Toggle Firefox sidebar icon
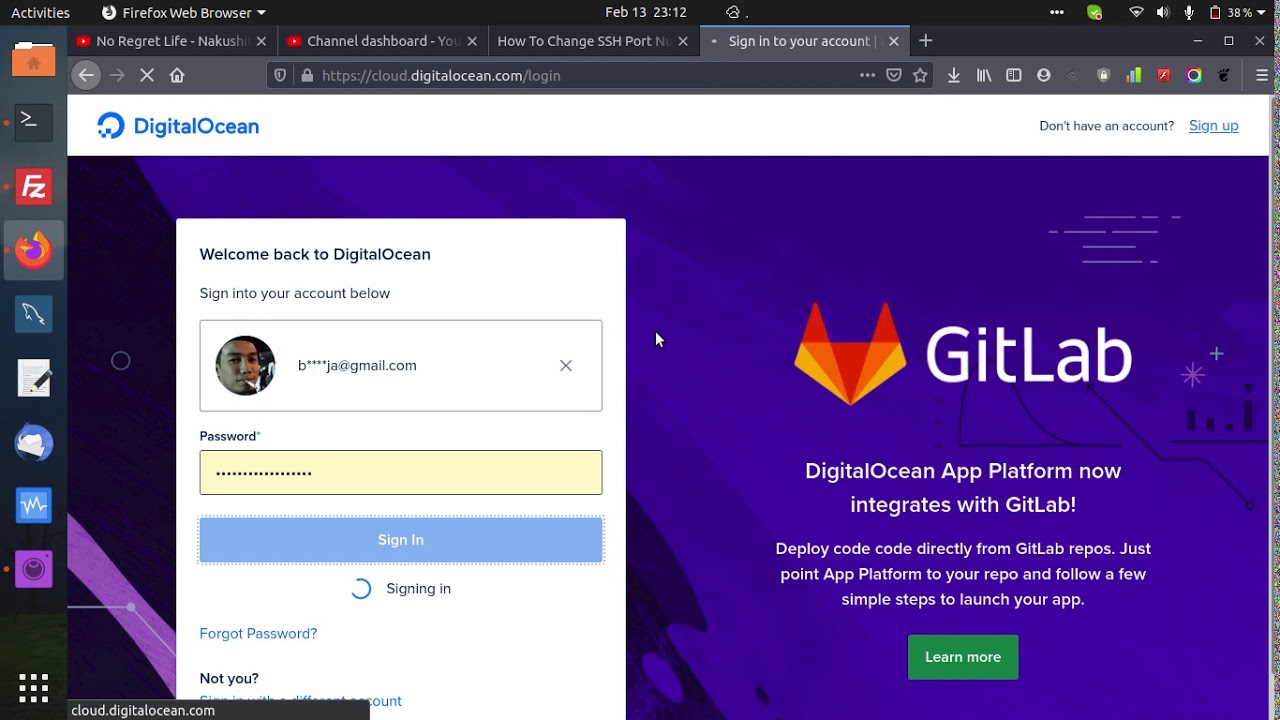The height and width of the screenshot is (720, 1280). 1014,75
